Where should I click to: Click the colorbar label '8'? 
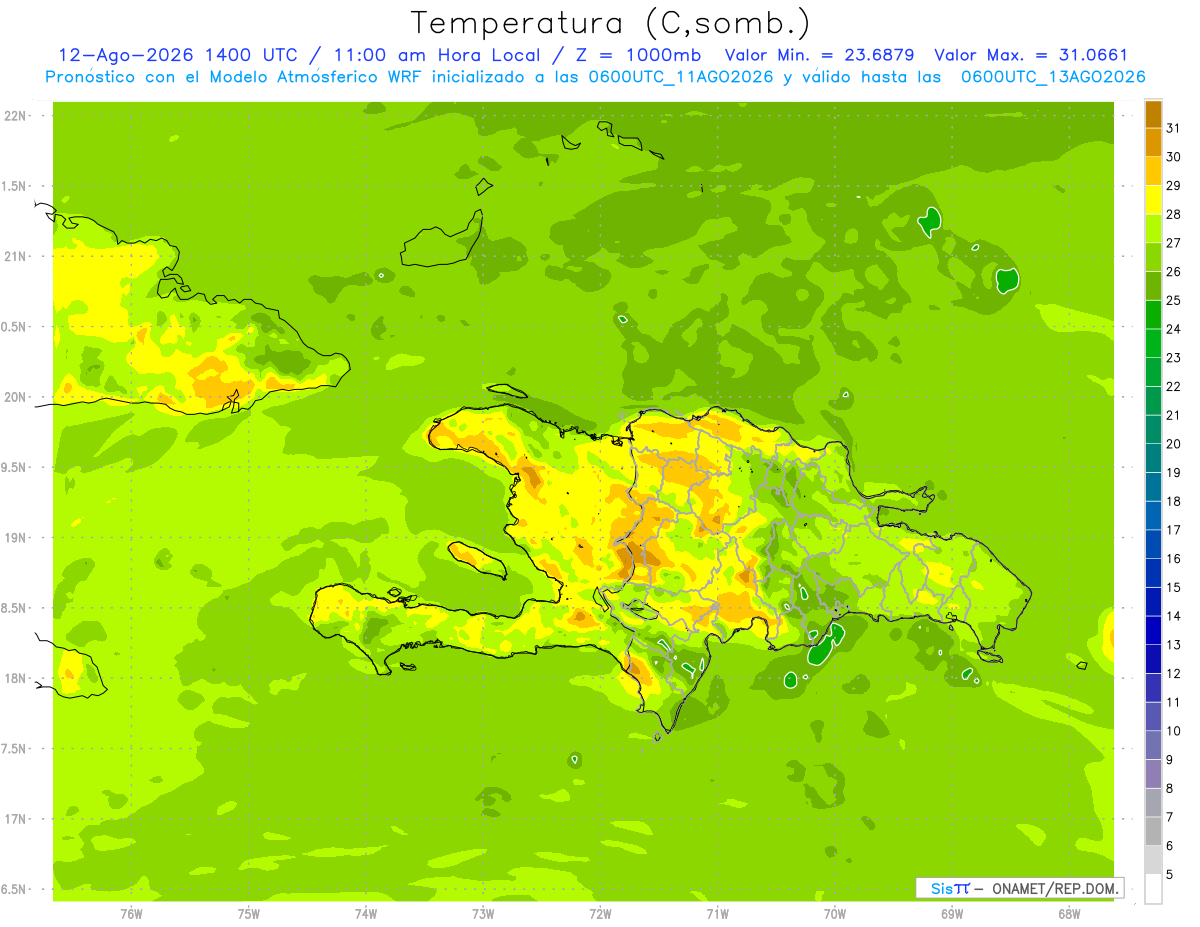1170,789
